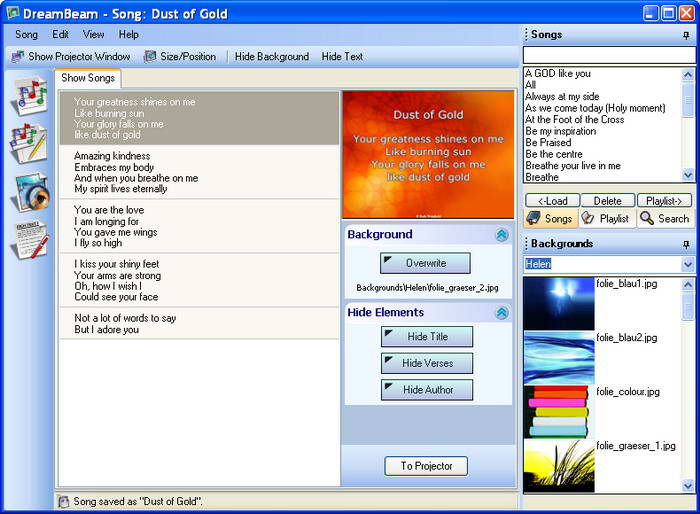The image size is (700, 514).
Task: Click Show Projector Window toolbar button
Action: point(71,57)
